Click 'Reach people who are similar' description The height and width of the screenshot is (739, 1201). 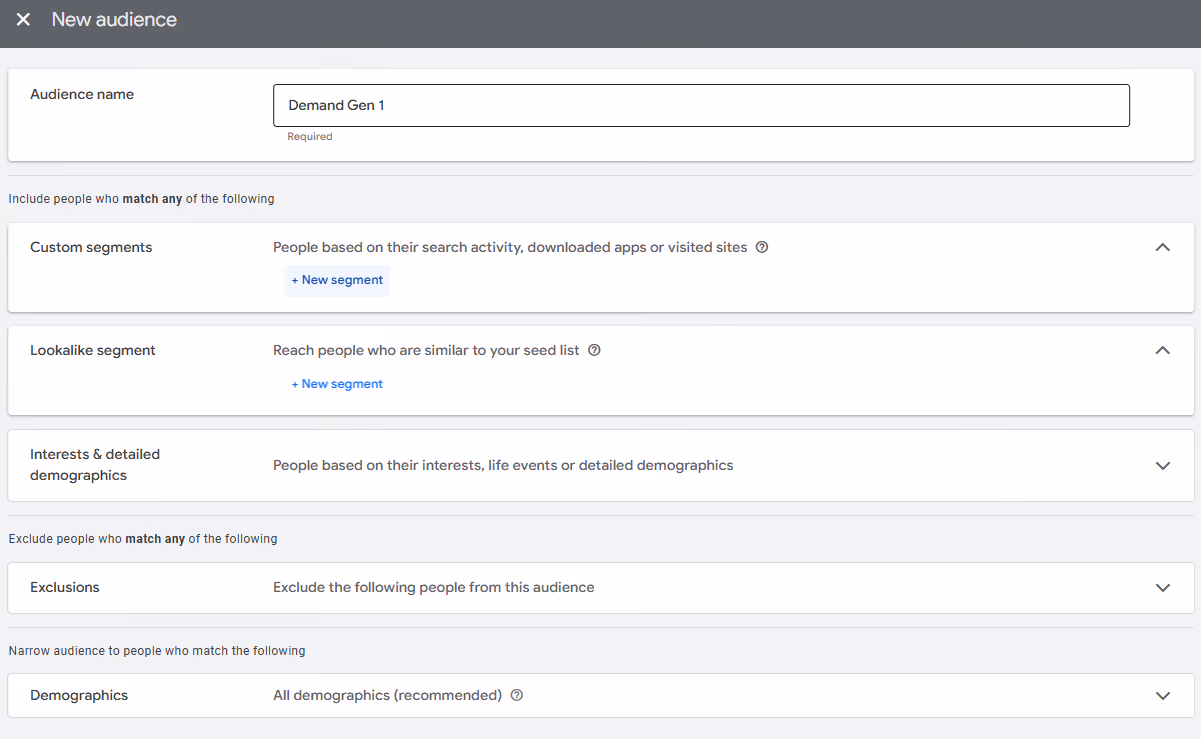426,350
